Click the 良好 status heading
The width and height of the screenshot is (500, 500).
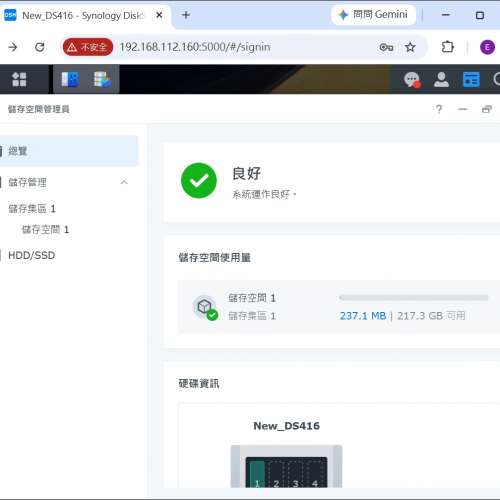point(246,173)
